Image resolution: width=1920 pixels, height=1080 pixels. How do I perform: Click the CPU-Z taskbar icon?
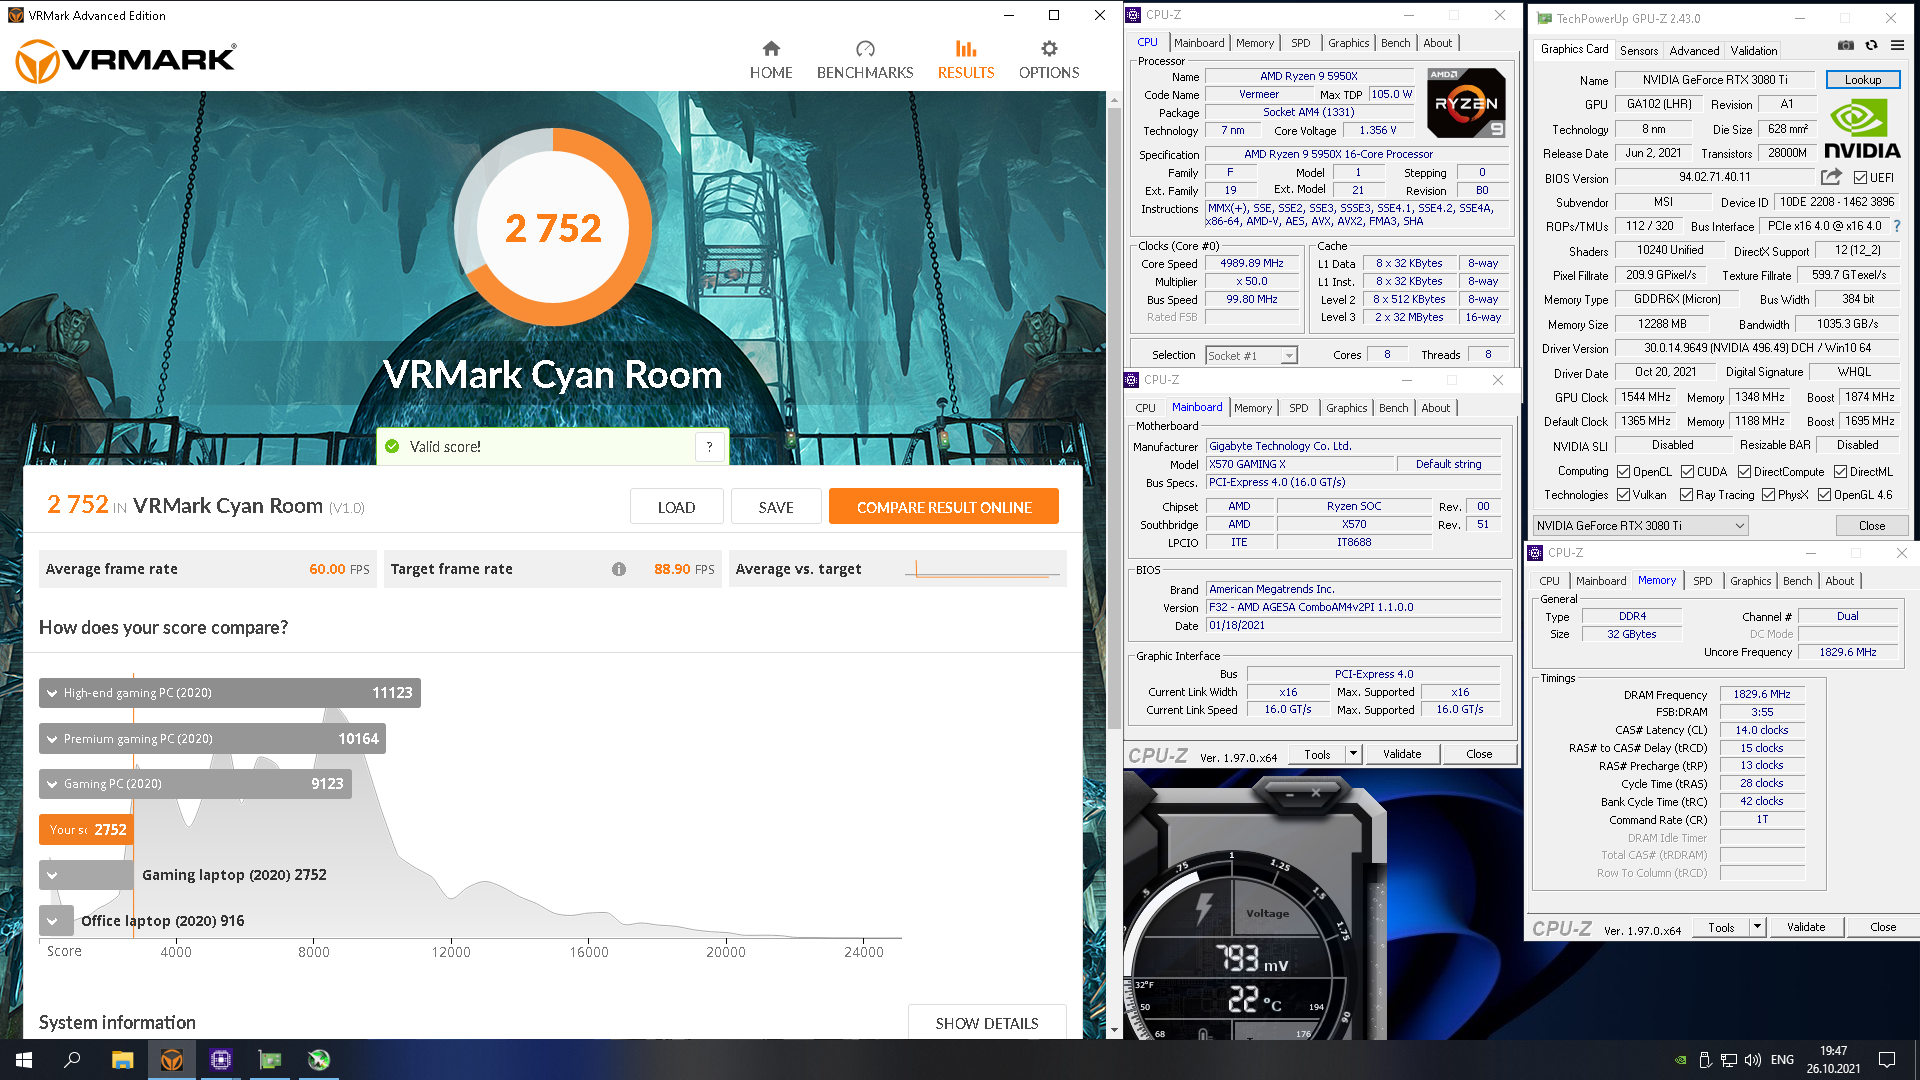click(221, 1060)
